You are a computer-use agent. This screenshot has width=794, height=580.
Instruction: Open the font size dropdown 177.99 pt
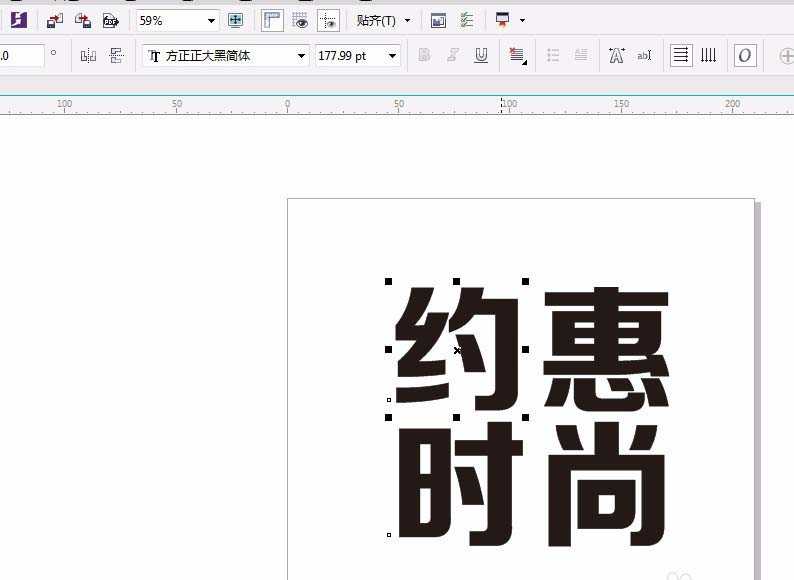[x=392, y=57]
